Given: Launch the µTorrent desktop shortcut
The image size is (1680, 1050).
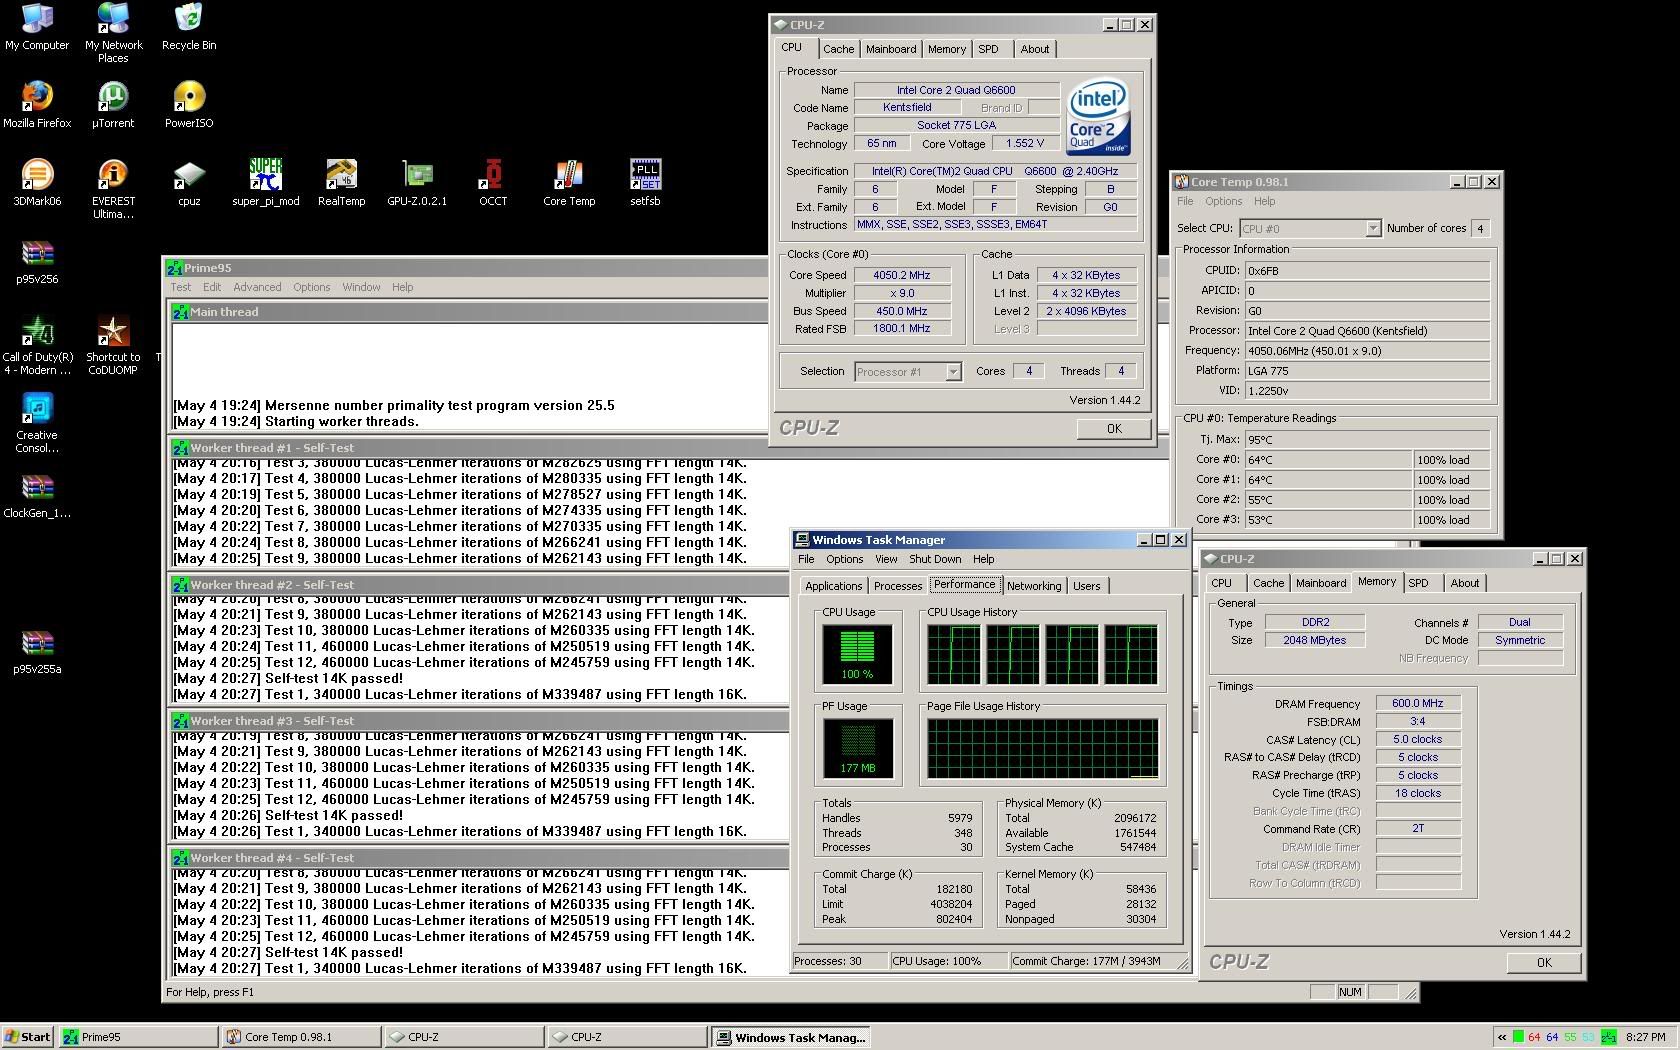Looking at the screenshot, I should coord(113,105).
